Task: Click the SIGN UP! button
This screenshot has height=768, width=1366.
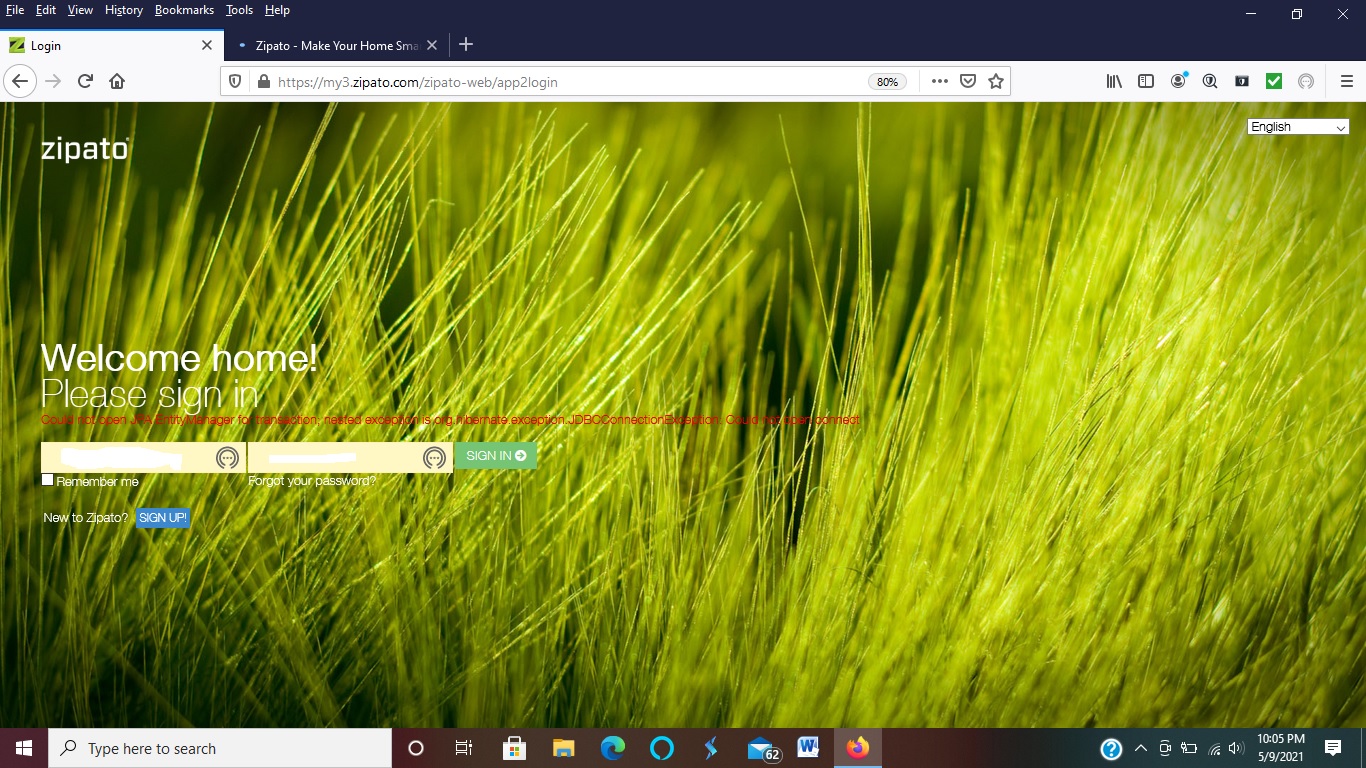Action: pyautogui.click(x=163, y=518)
